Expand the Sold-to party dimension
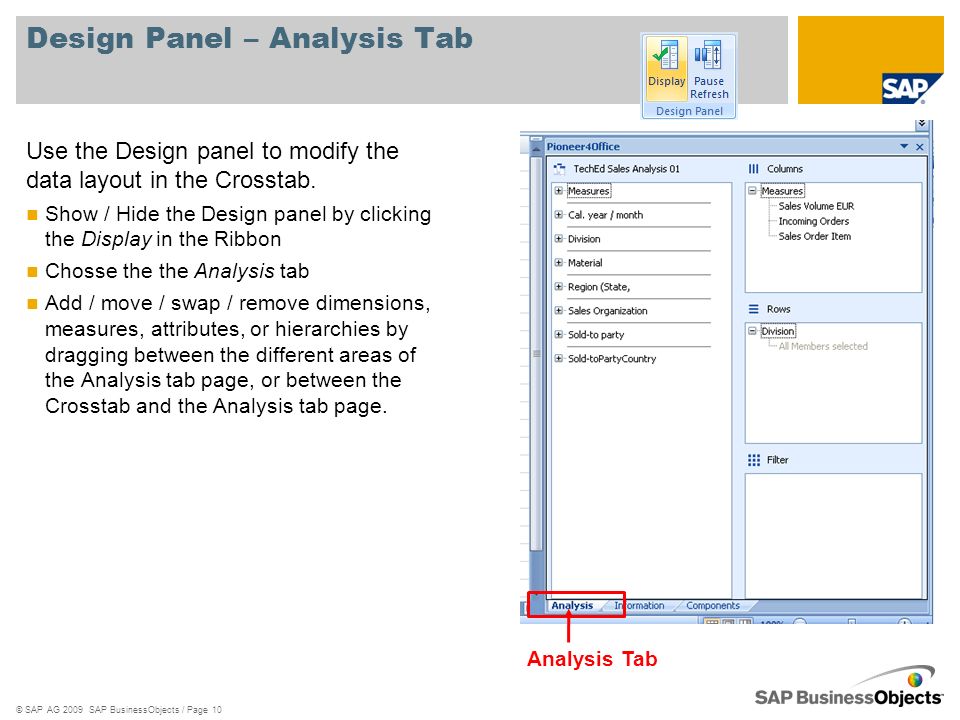960x720 pixels. click(x=558, y=334)
